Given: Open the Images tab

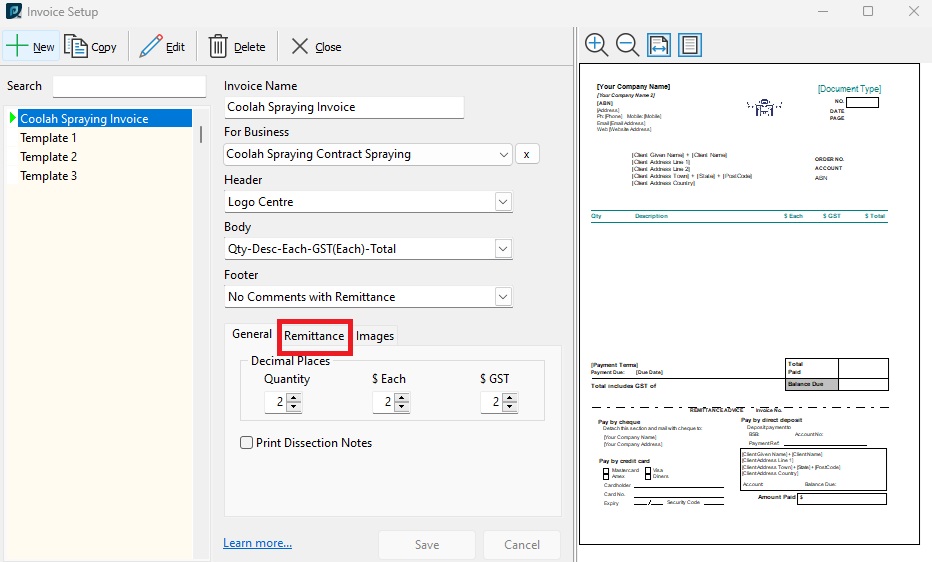Looking at the screenshot, I should click(x=375, y=336).
